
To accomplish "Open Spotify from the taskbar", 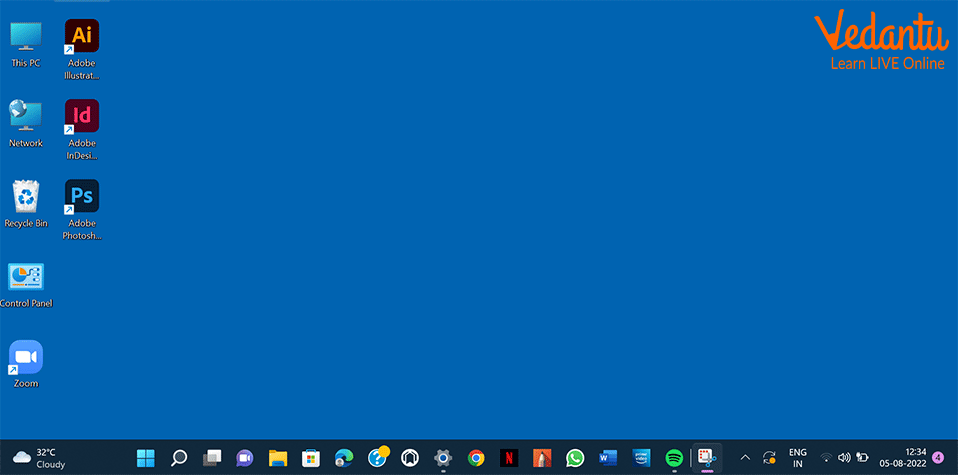I will pos(674,458).
